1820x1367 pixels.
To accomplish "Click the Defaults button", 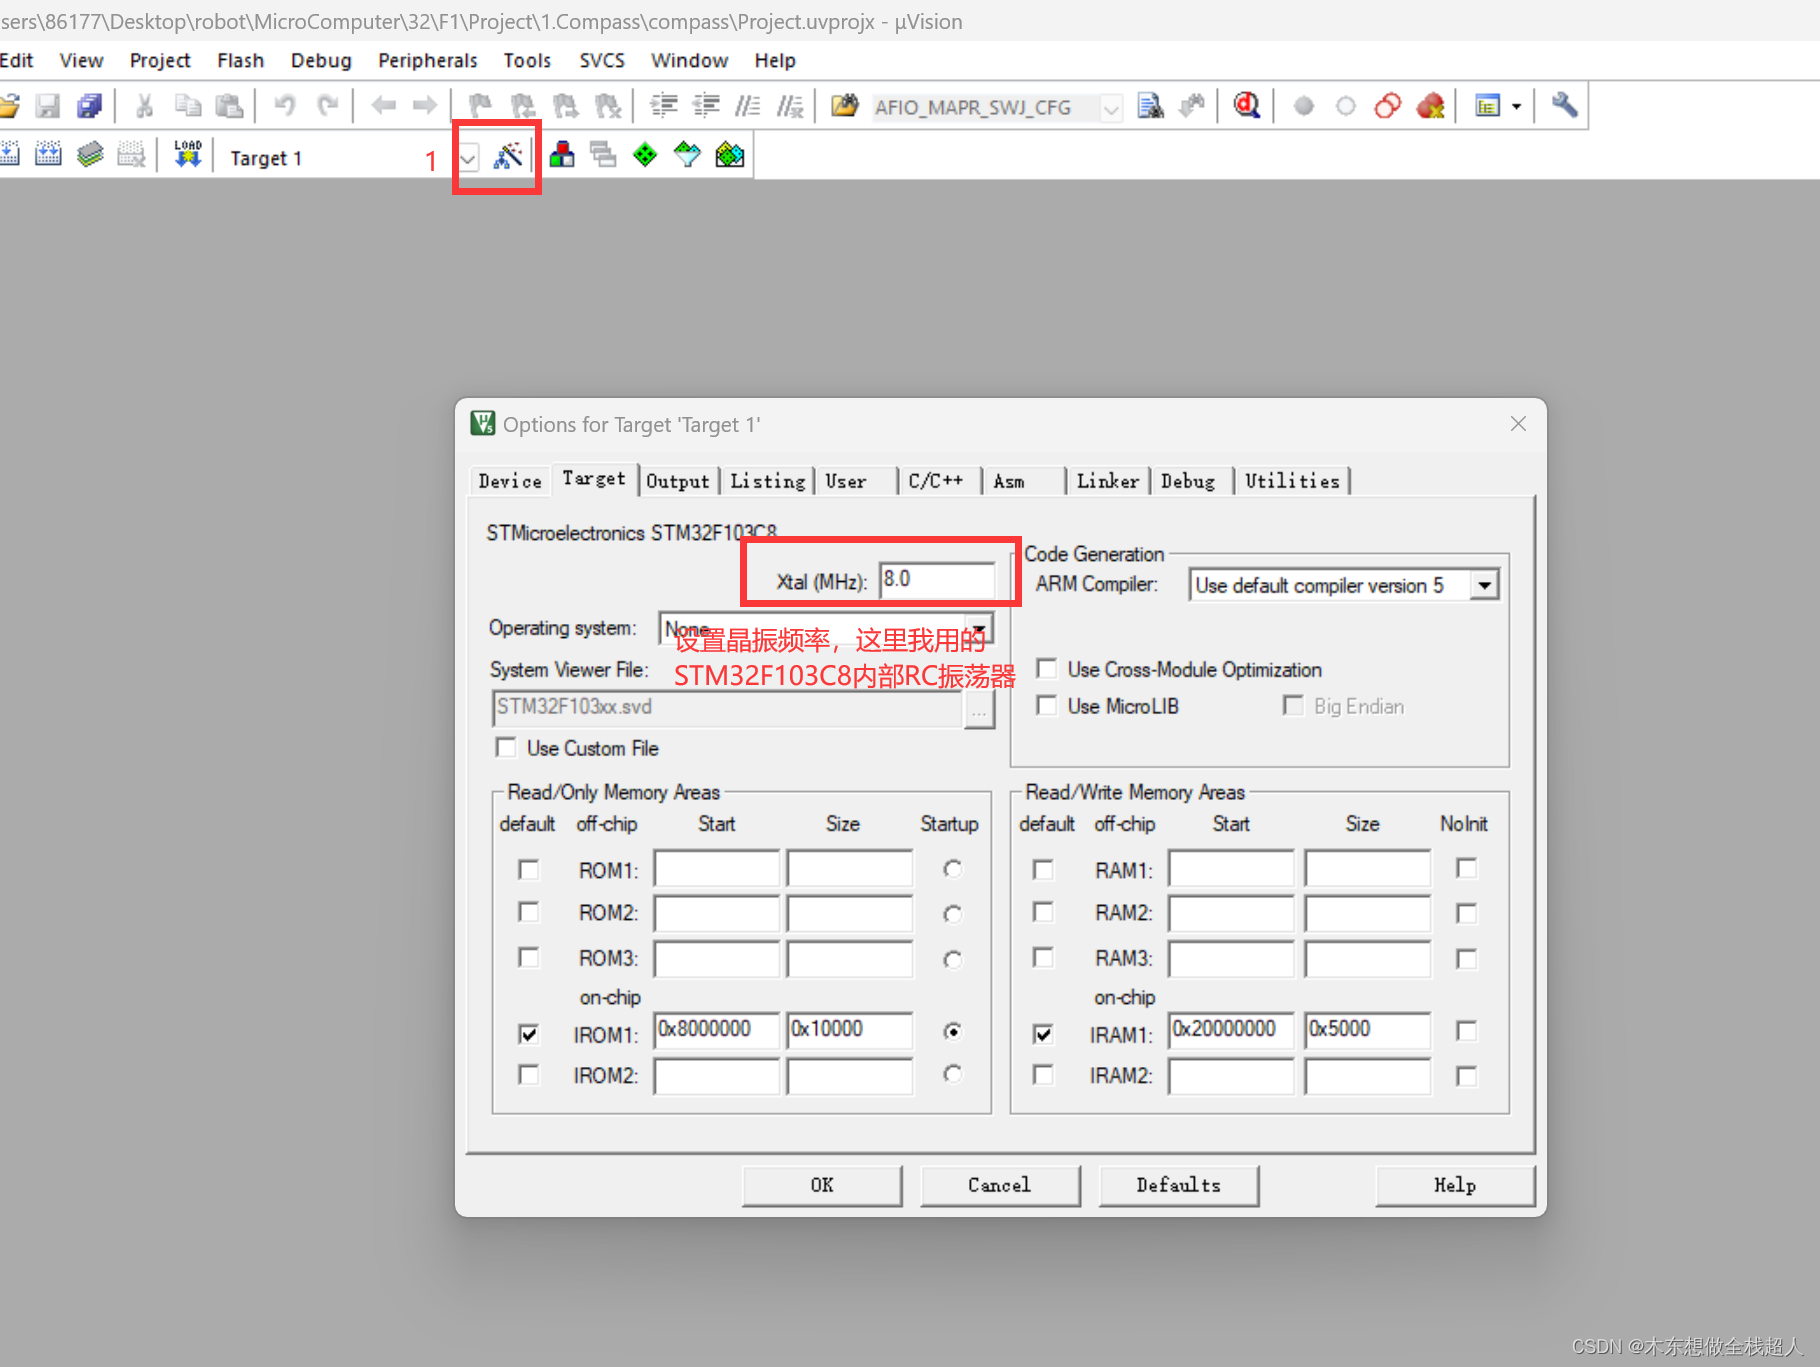I will point(1178,1185).
